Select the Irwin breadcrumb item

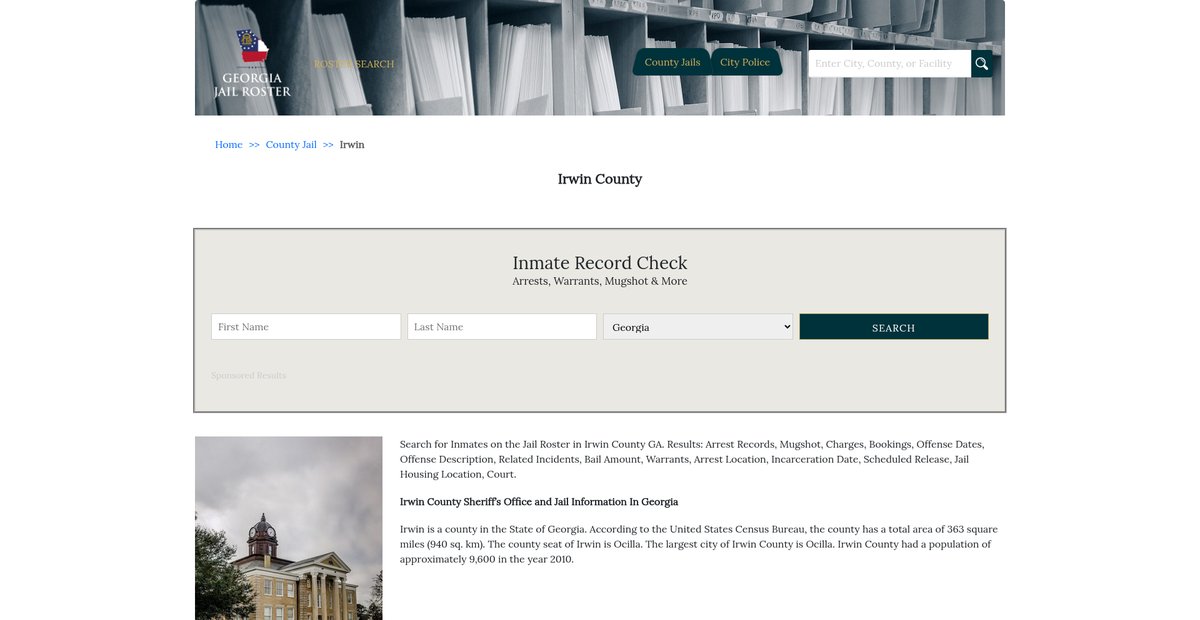352,145
